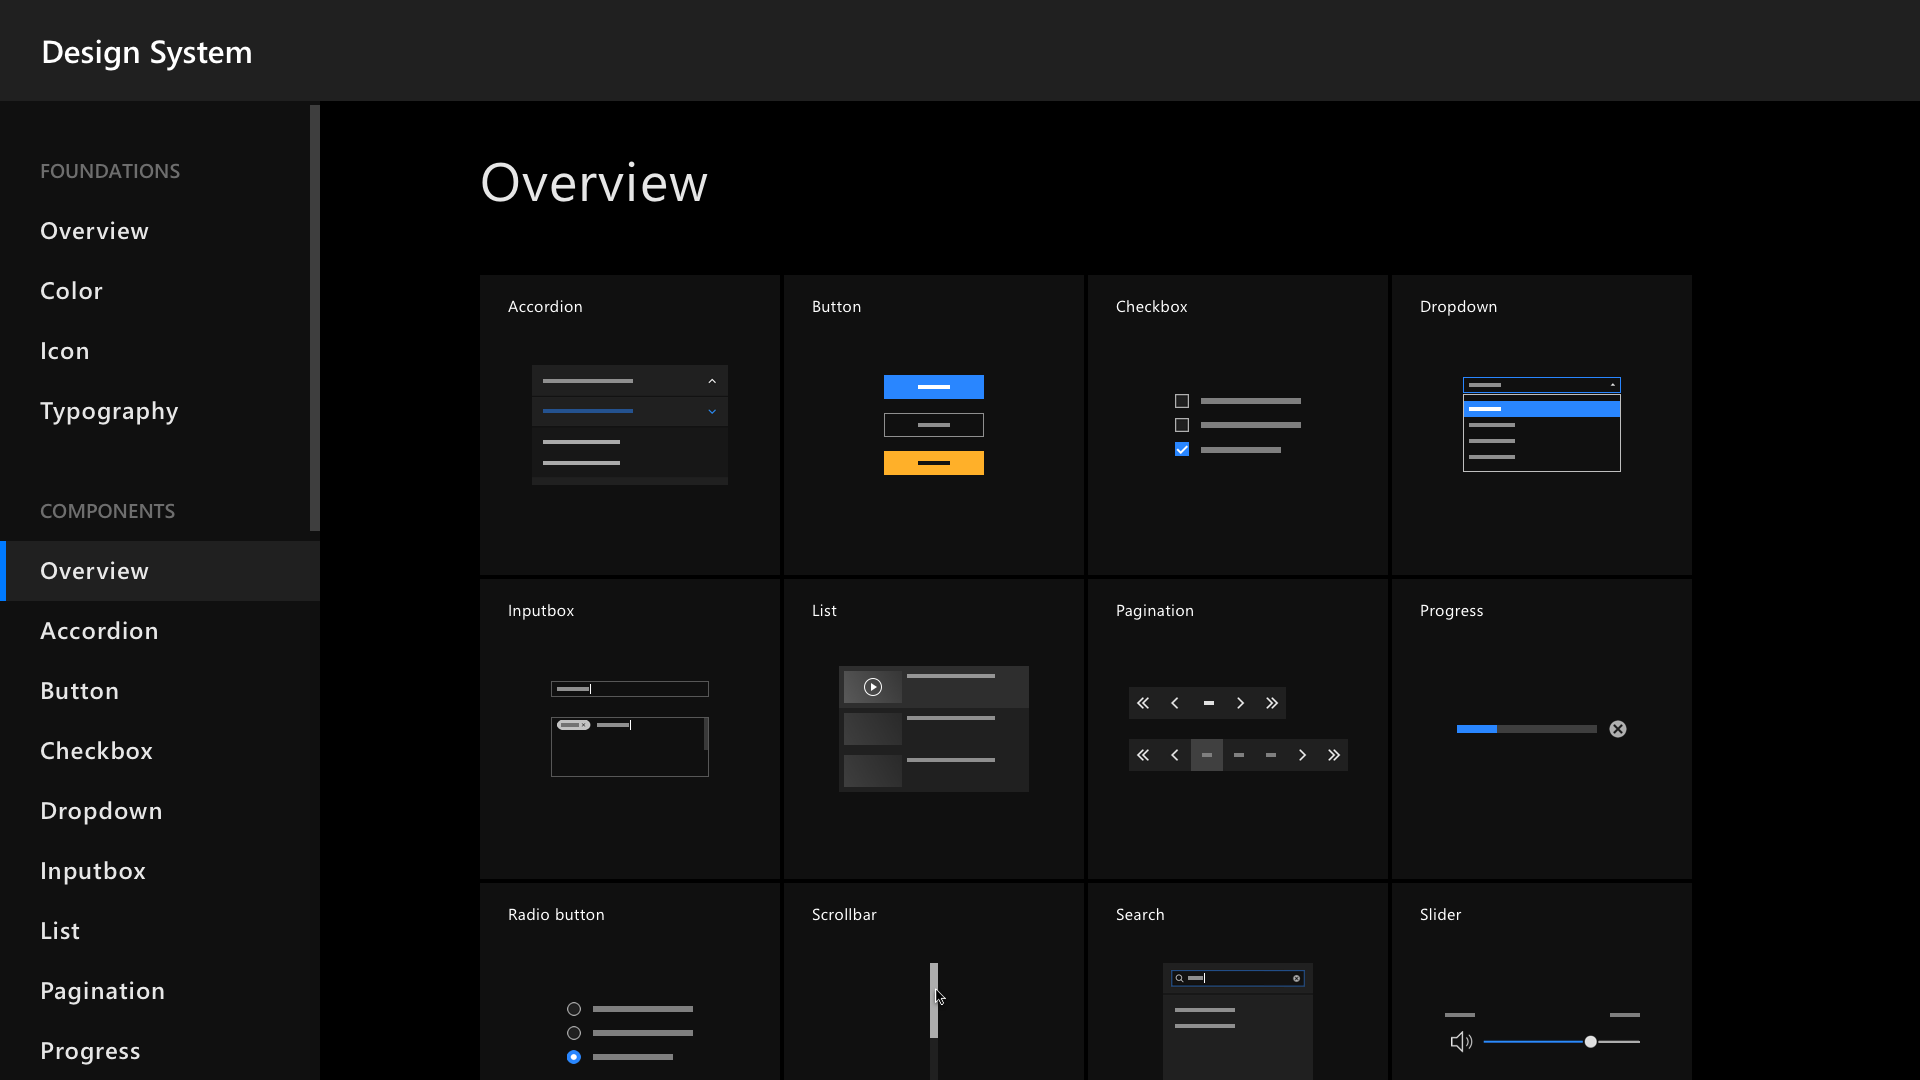Collapse the accordion's first row chevron
This screenshot has height=1080, width=1920.
click(x=712, y=381)
